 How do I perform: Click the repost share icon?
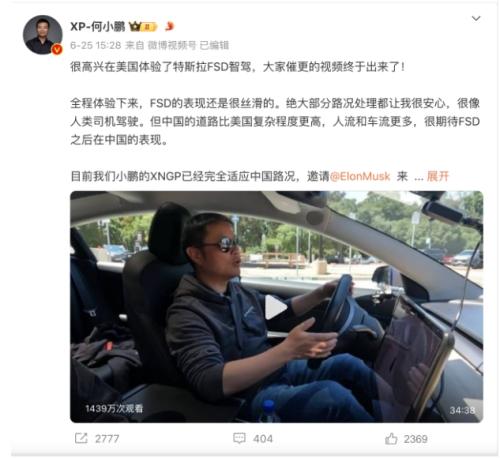[81, 438]
